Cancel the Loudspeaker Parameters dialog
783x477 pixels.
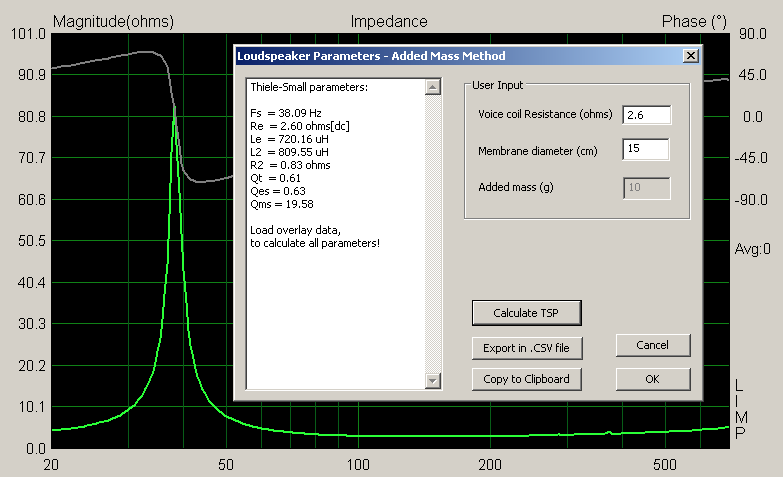click(x=653, y=345)
